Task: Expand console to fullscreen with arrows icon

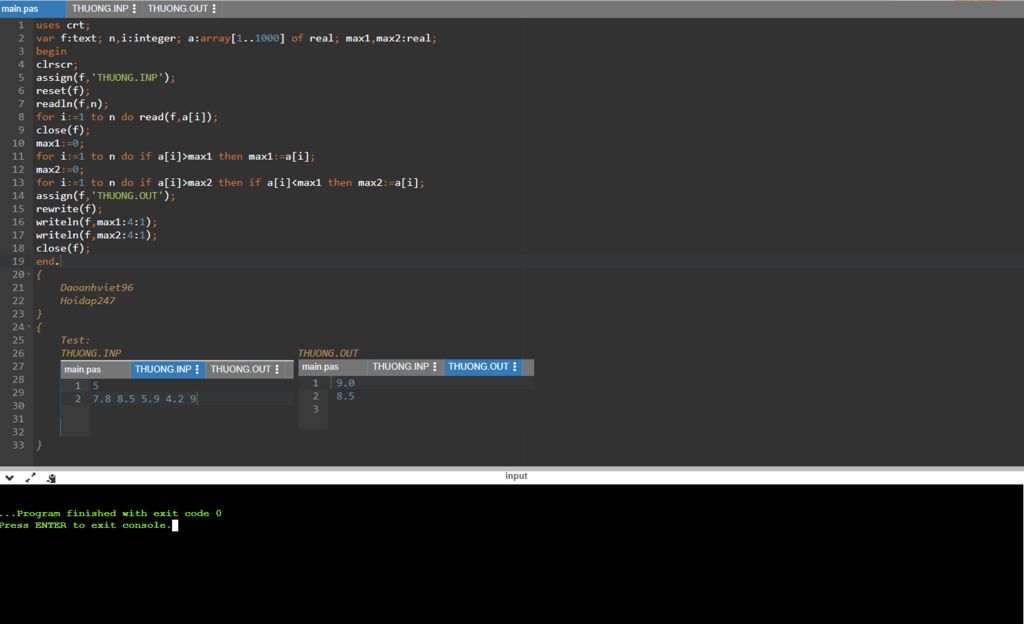Action: point(30,478)
